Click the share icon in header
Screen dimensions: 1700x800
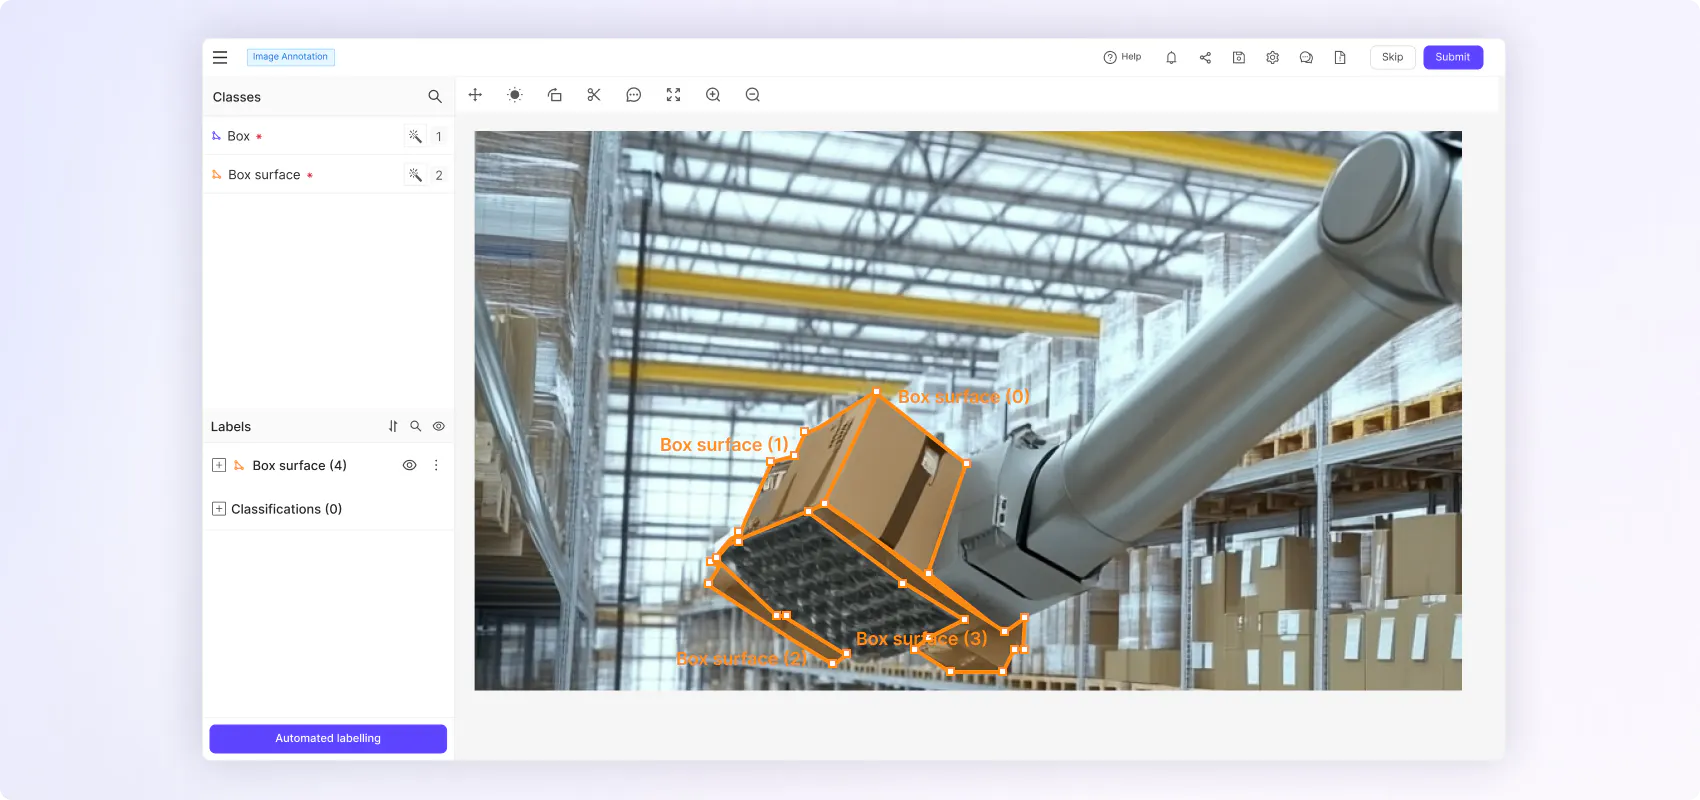[1205, 58]
